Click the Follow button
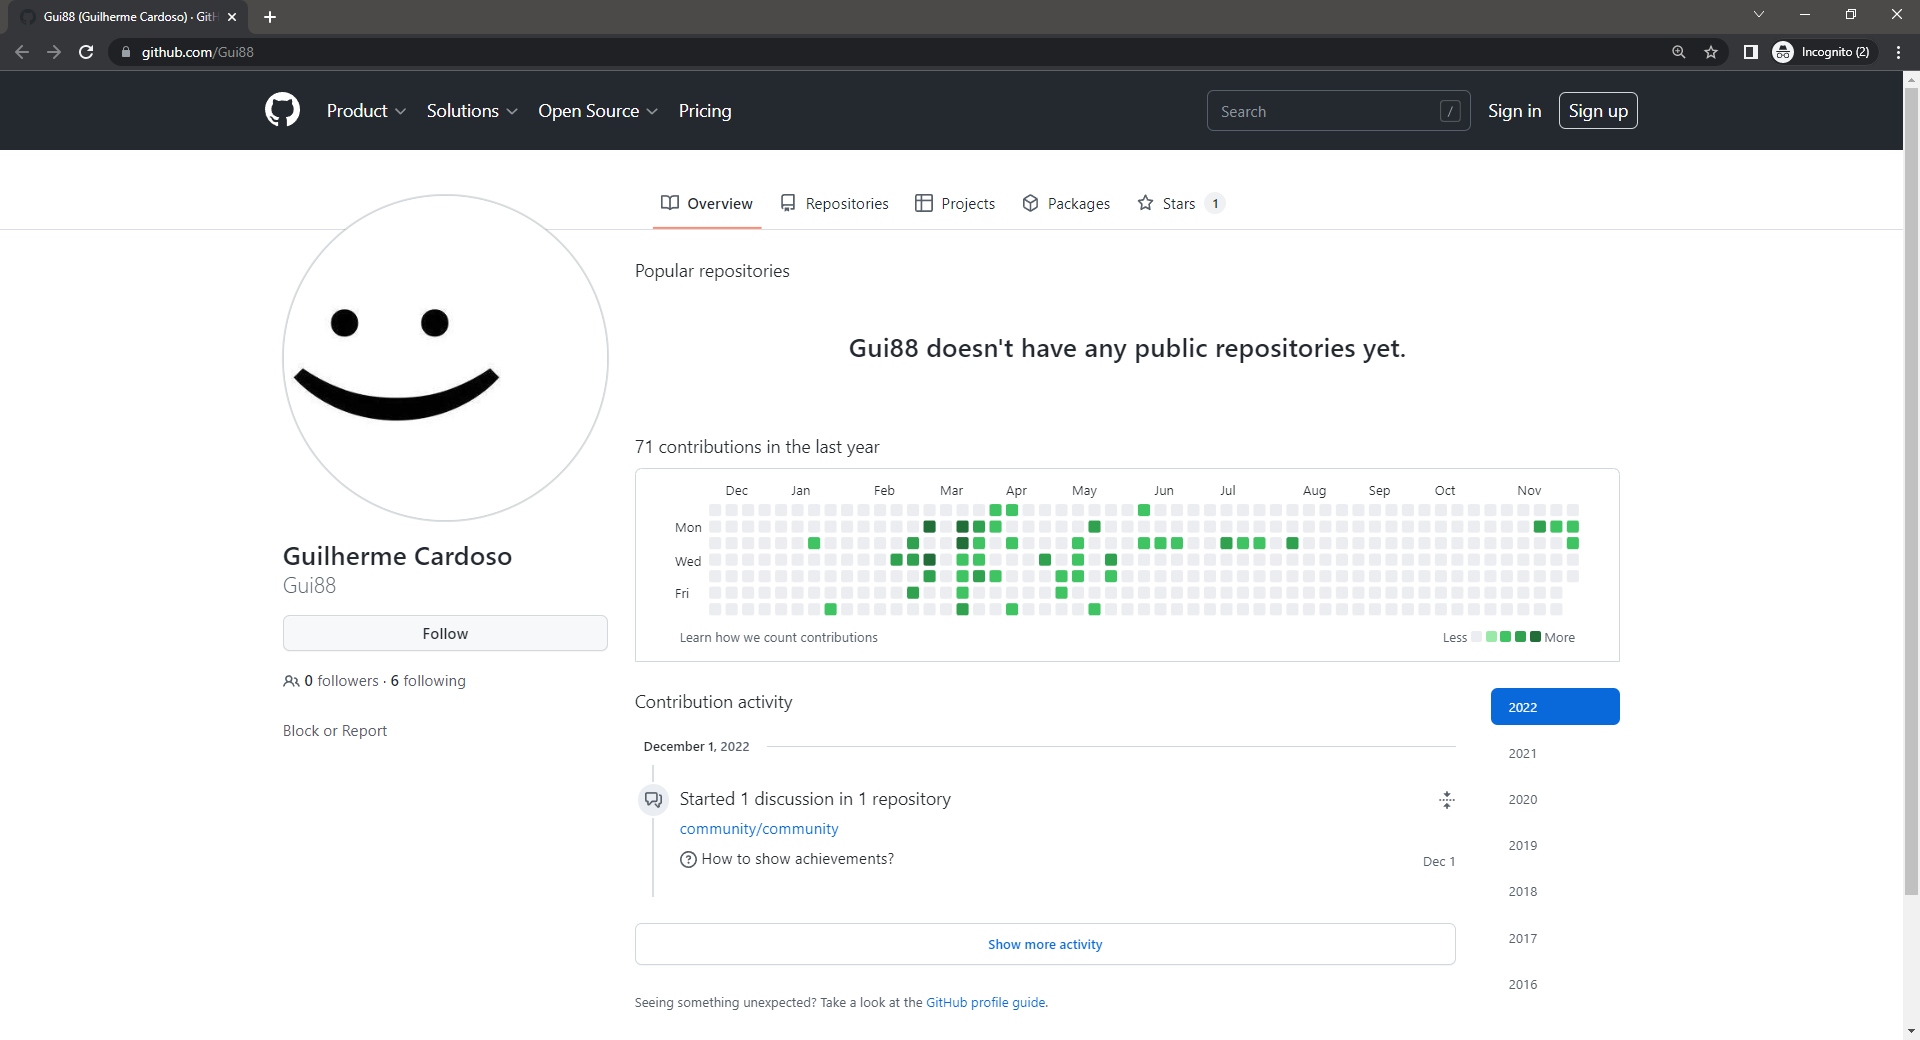 [445, 633]
